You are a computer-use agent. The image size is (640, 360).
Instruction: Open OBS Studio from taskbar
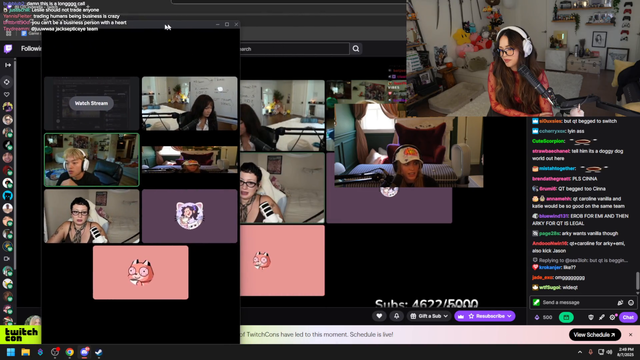tap(55, 352)
